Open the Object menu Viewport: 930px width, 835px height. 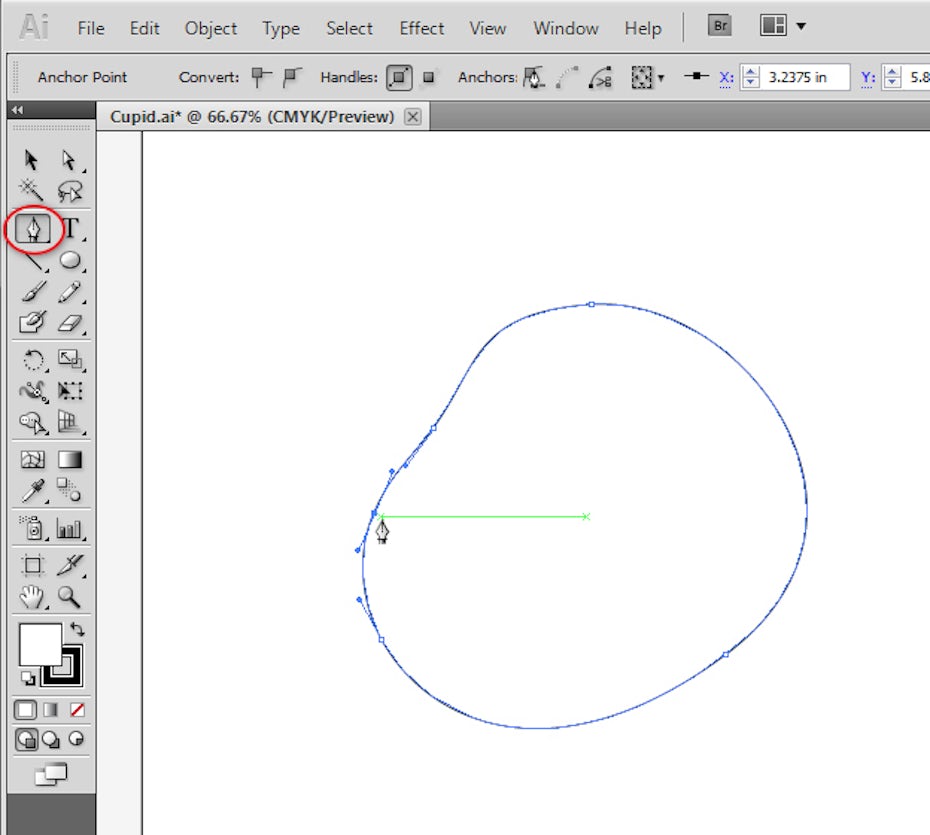click(x=211, y=28)
